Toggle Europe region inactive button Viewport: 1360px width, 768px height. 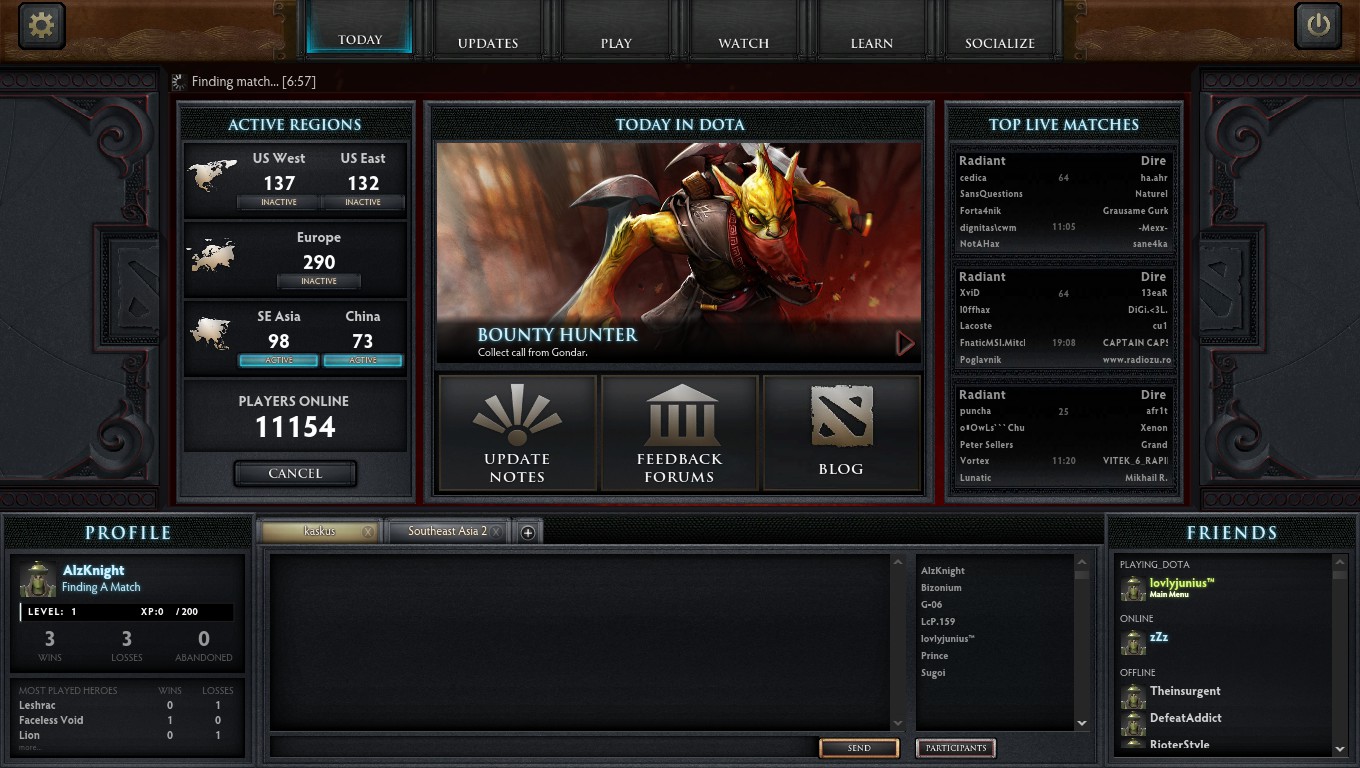319,281
